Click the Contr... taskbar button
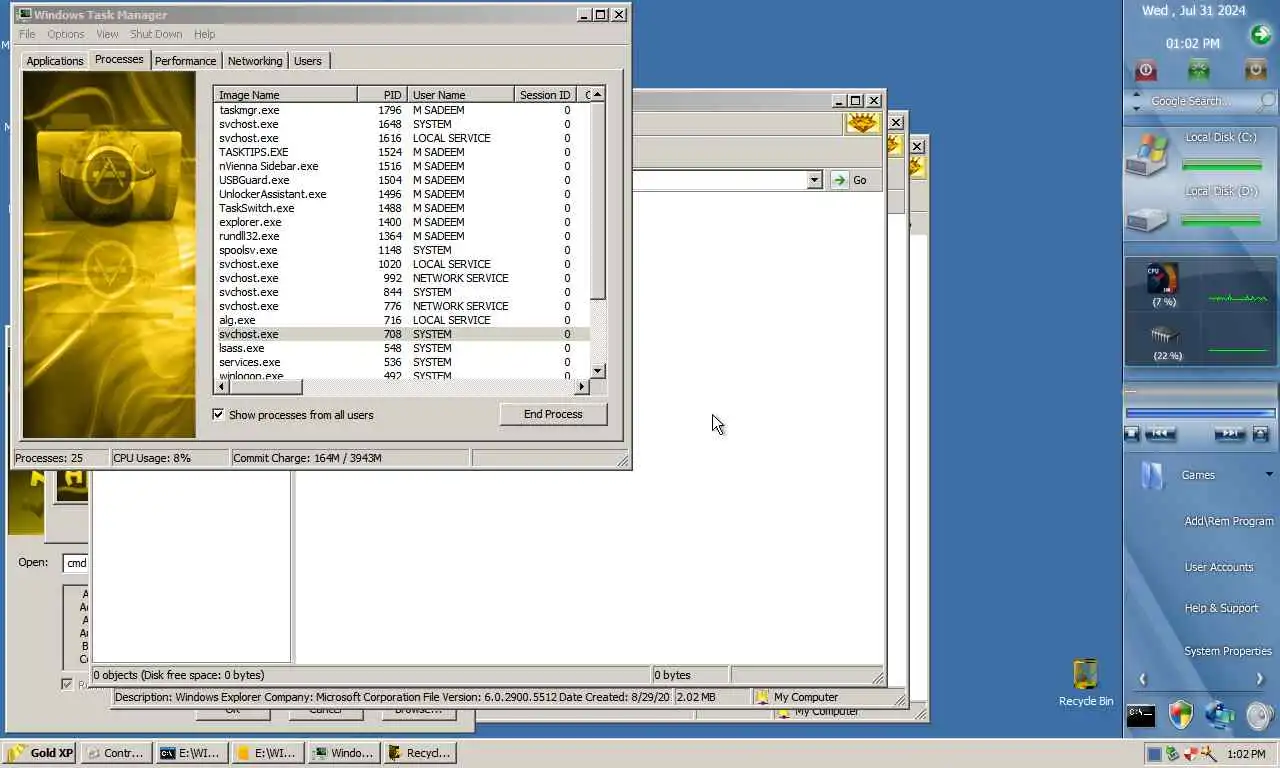Image resolution: width=1280 pixels, height=768 pixels. point(116,753)
